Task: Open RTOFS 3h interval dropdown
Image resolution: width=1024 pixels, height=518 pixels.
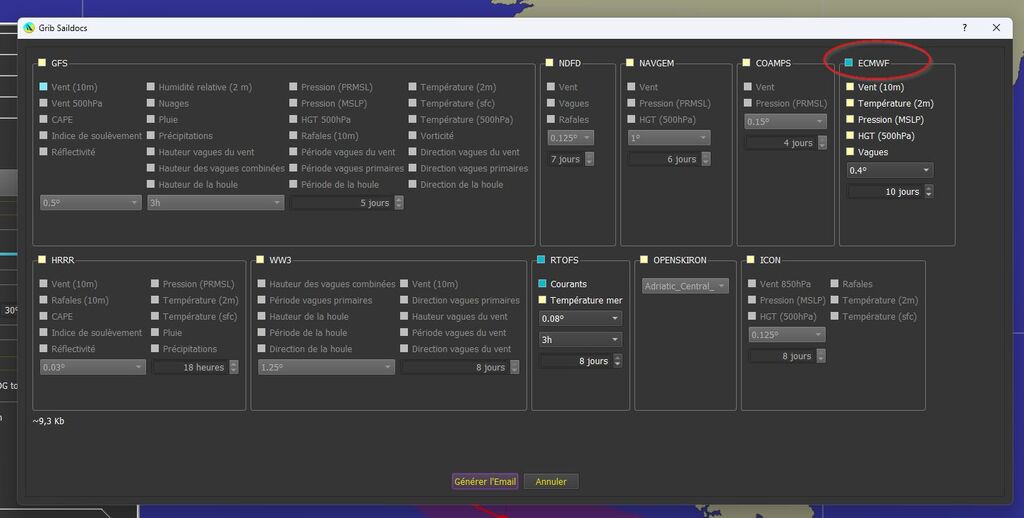Action: 580,340
